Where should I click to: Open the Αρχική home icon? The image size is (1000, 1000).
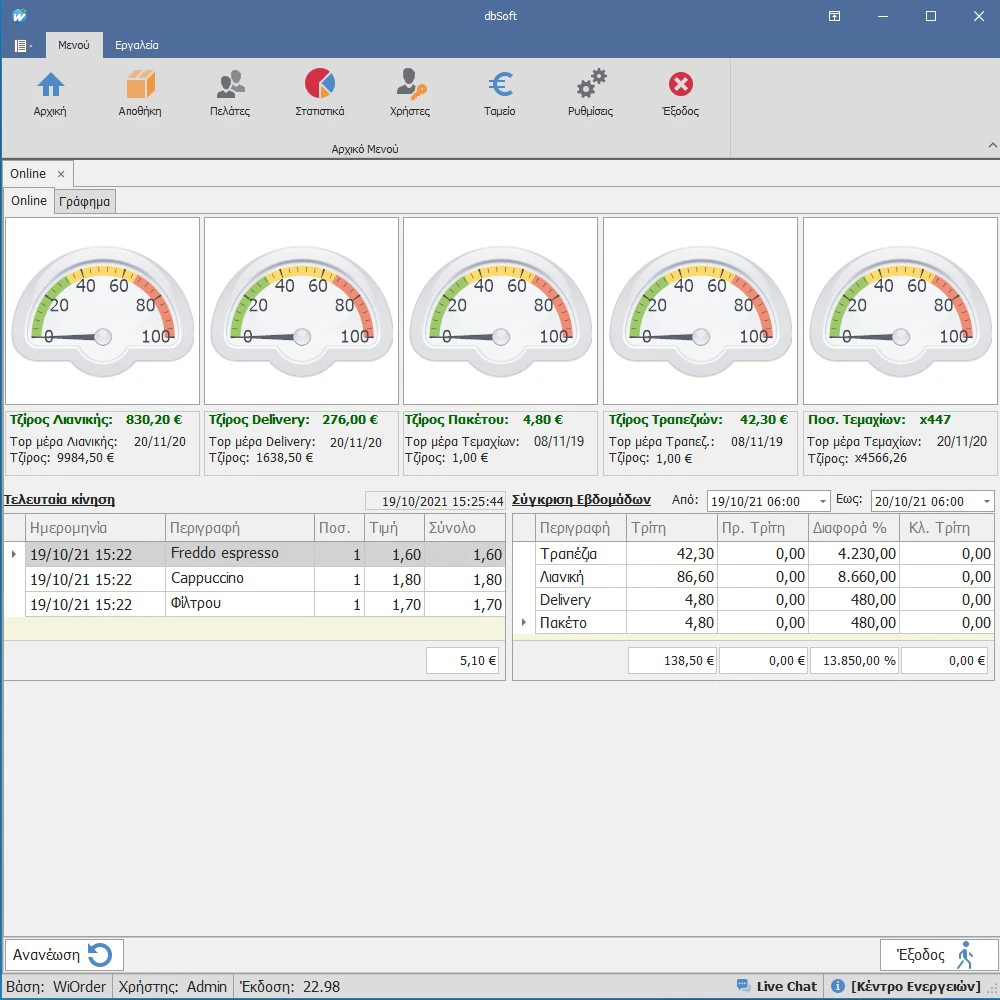[x=50, y=86]
